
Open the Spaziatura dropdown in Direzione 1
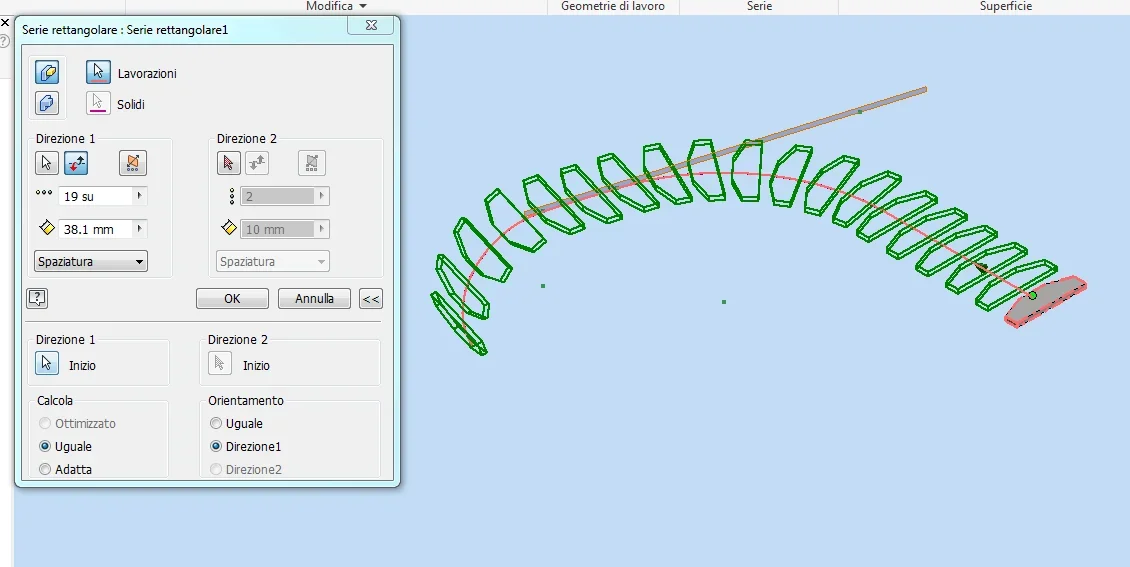click(91, 262)
